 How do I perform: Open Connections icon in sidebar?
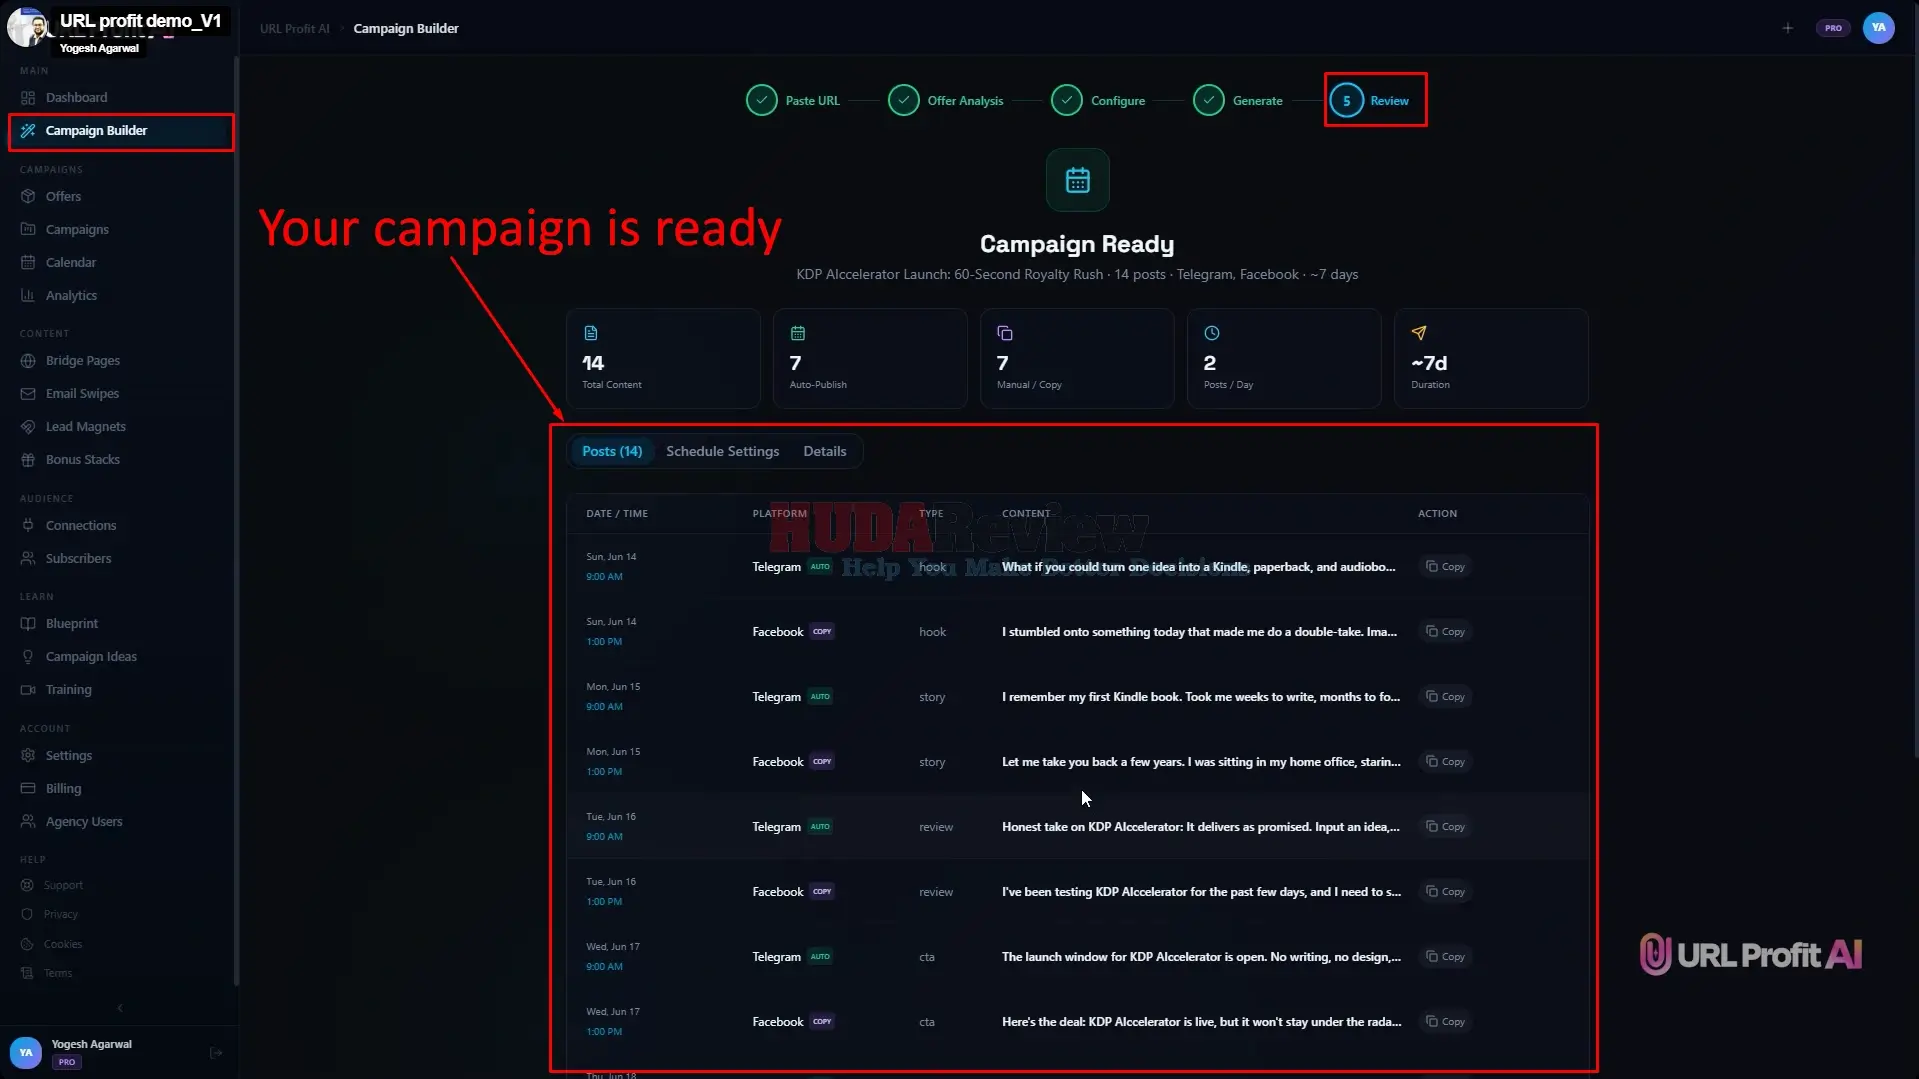28,525
